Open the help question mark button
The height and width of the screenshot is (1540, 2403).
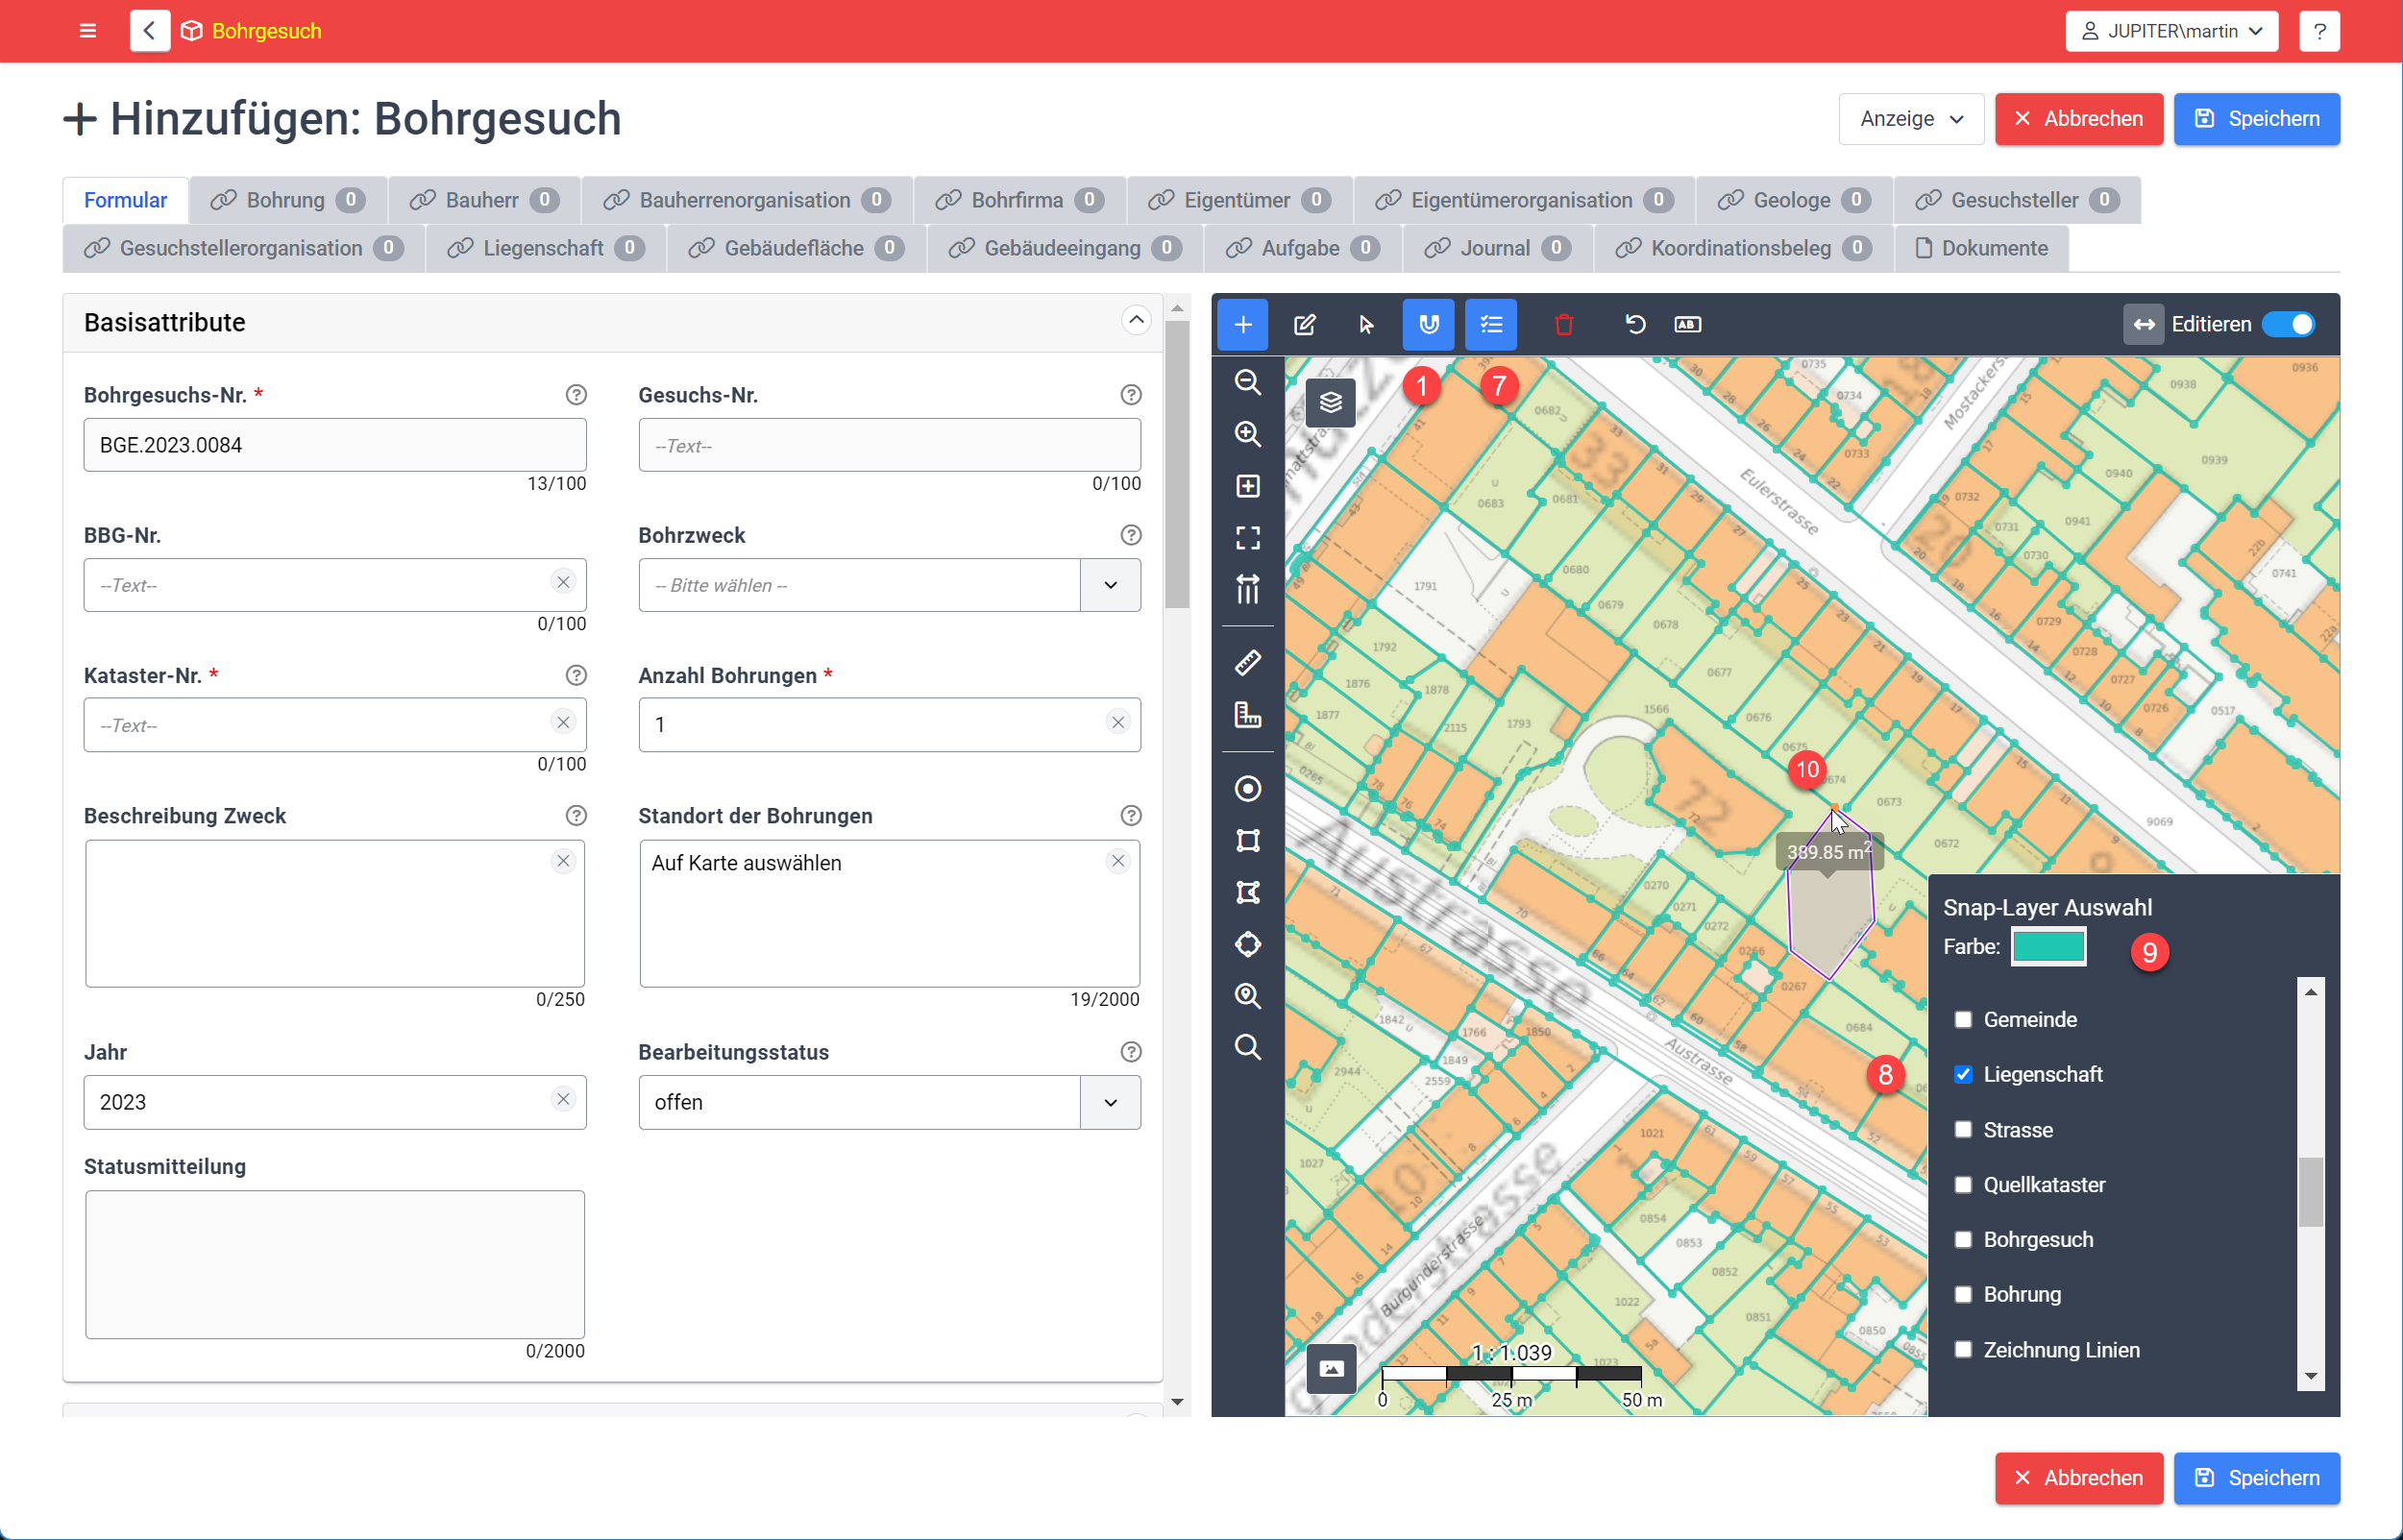(2319, 31)
